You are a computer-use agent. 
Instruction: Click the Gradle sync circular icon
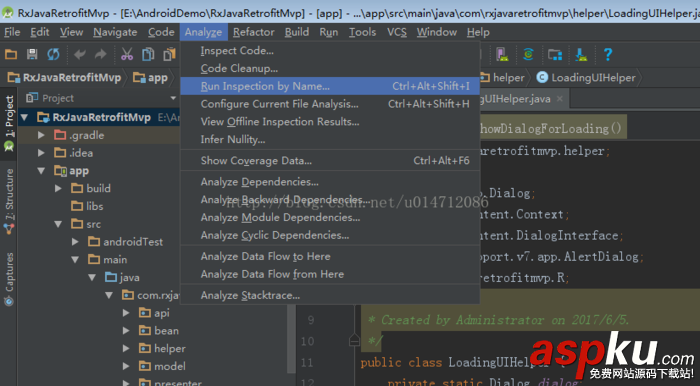(529, 54)
